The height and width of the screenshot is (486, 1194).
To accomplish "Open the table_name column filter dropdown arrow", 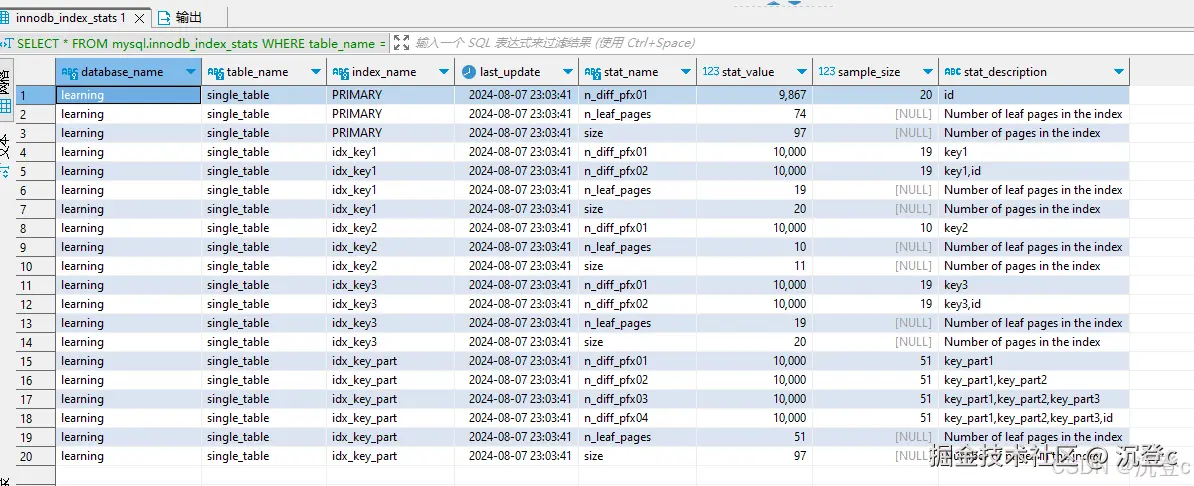I will (315, 72).
